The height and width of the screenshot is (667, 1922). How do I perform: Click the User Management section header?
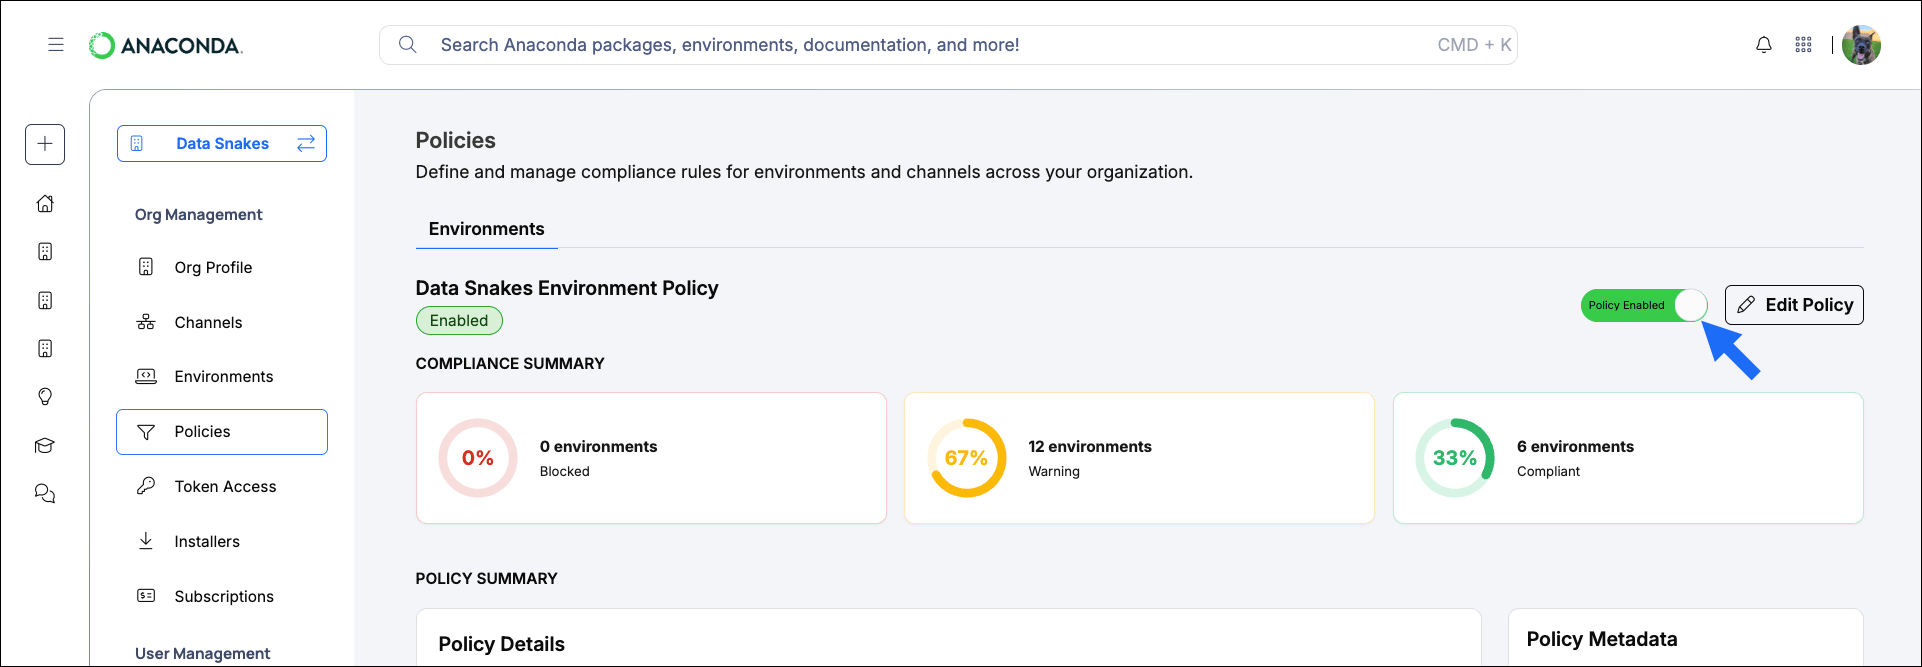pos(202,653)
